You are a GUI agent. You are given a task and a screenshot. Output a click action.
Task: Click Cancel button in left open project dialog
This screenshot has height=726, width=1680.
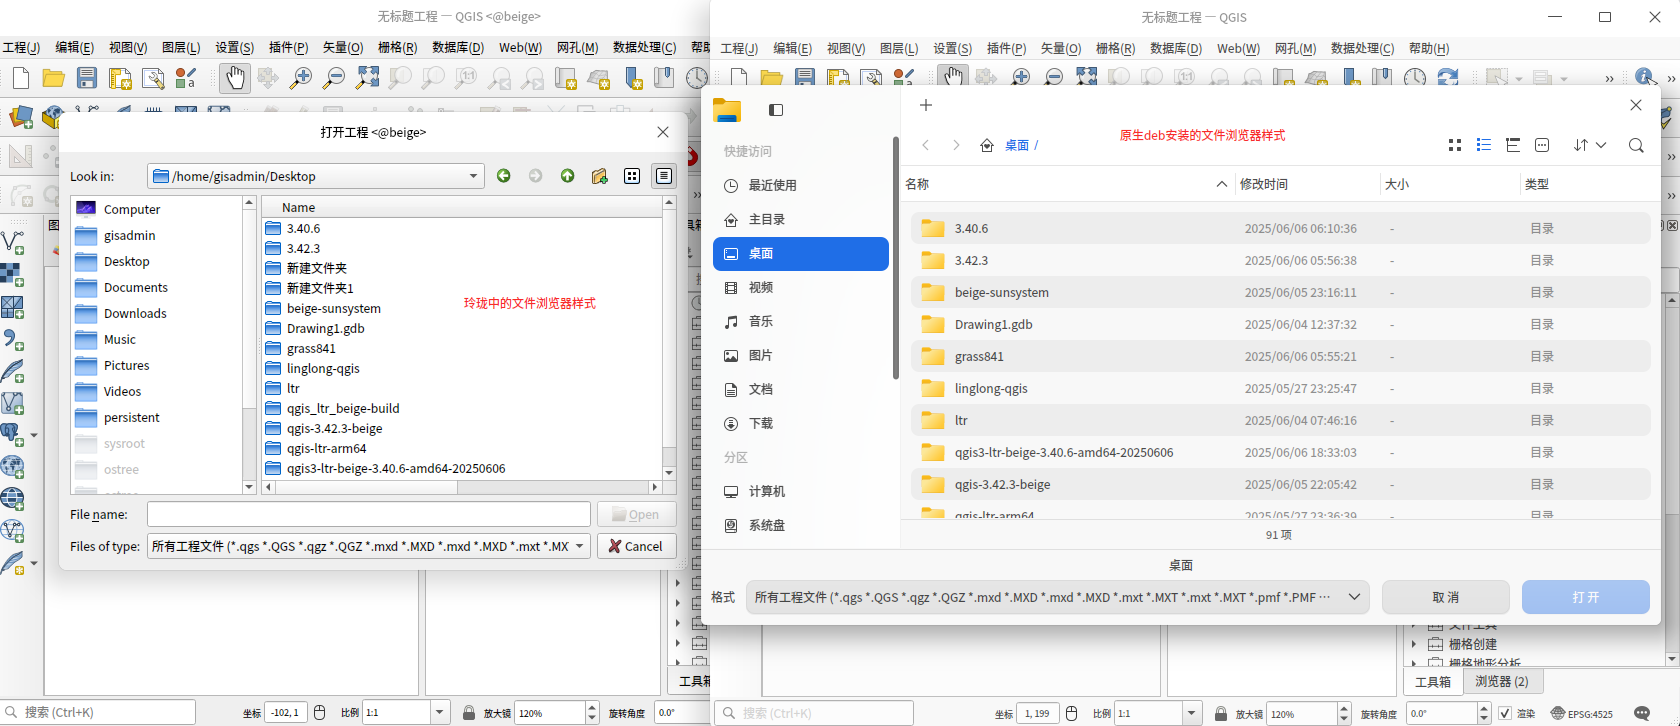636,546
